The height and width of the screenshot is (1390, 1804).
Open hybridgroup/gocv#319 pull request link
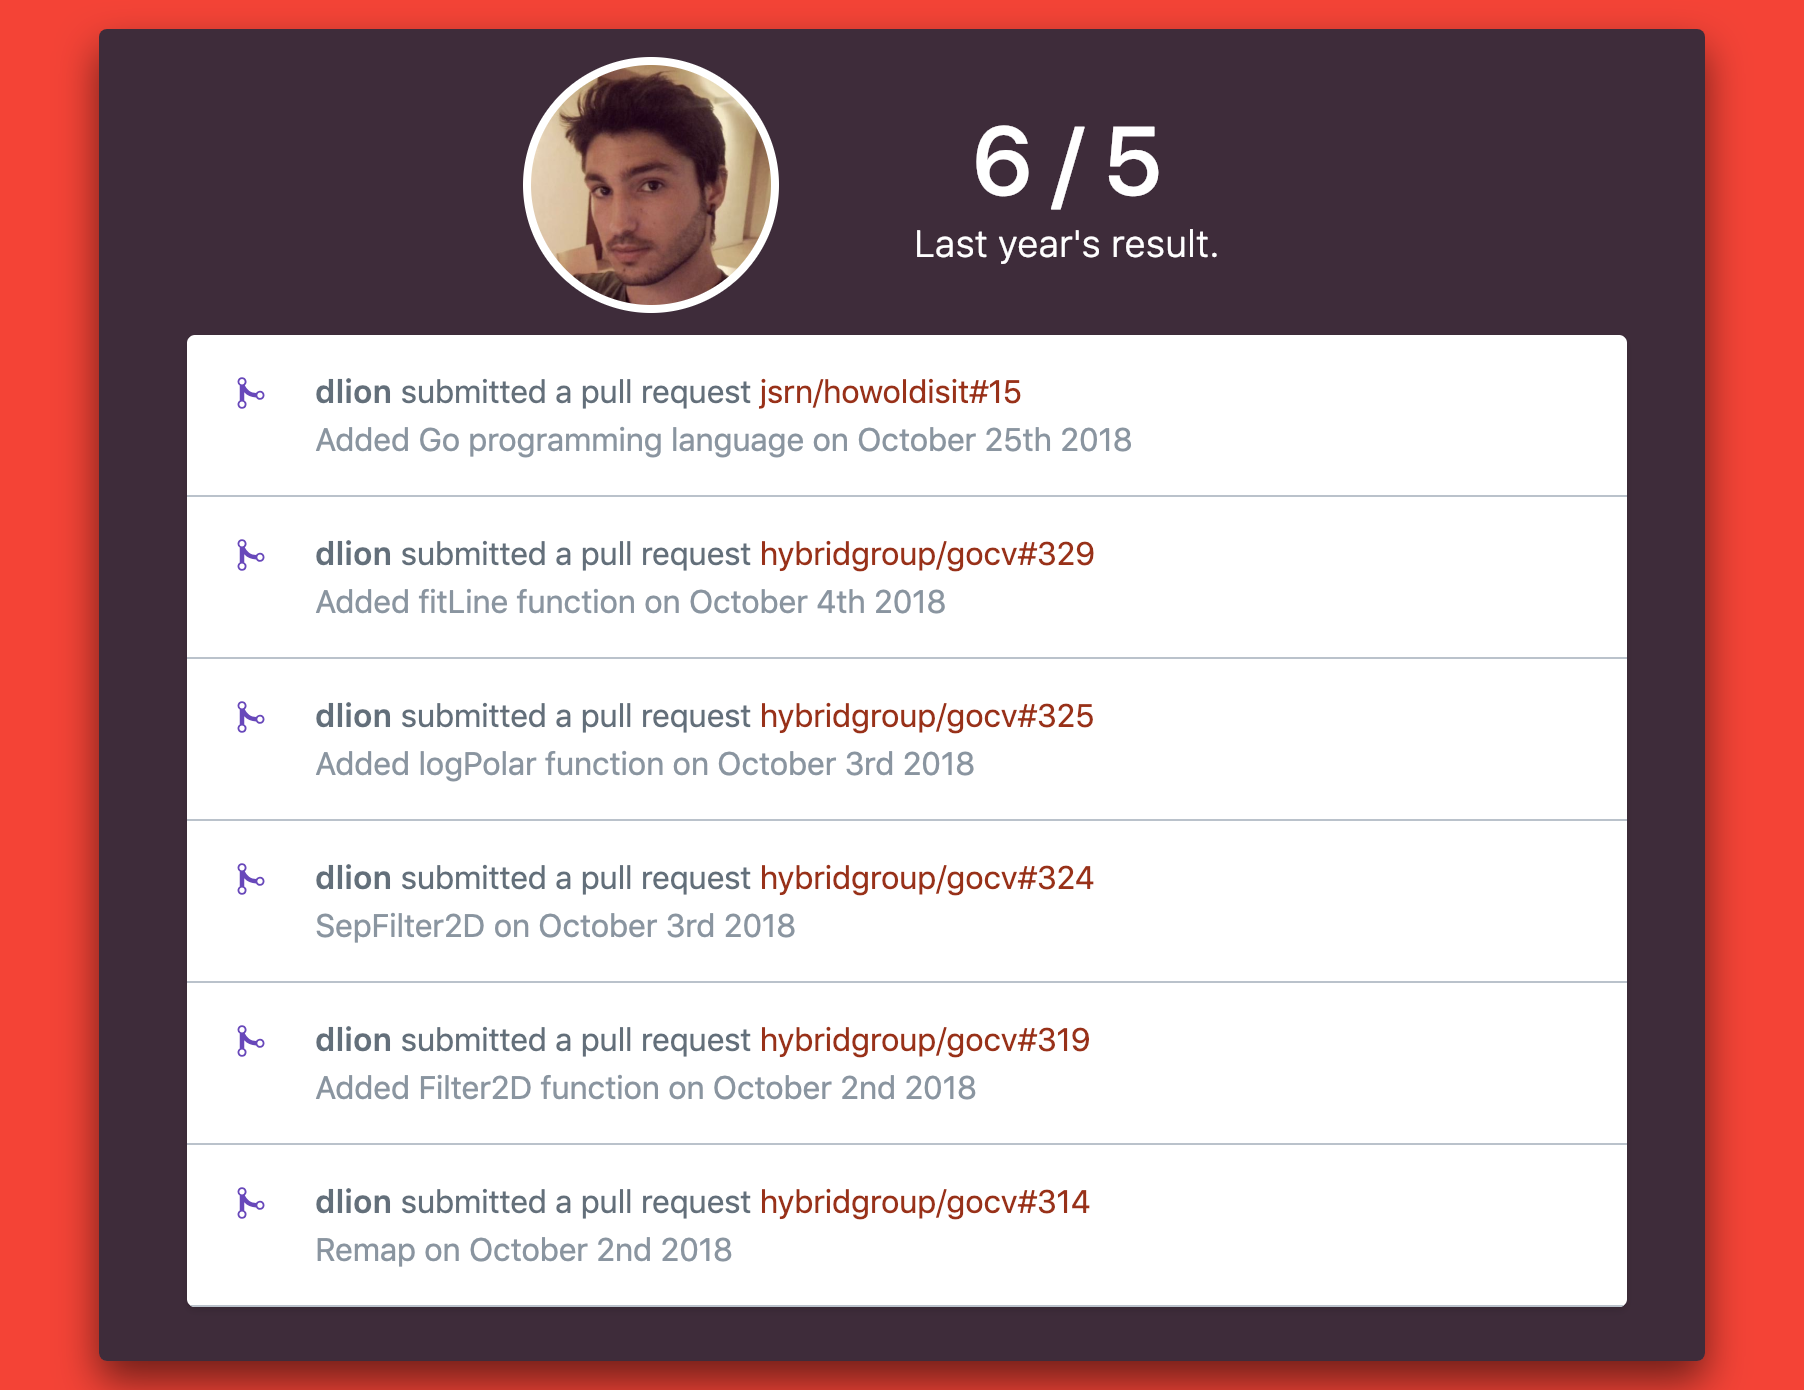point(924,1040)
